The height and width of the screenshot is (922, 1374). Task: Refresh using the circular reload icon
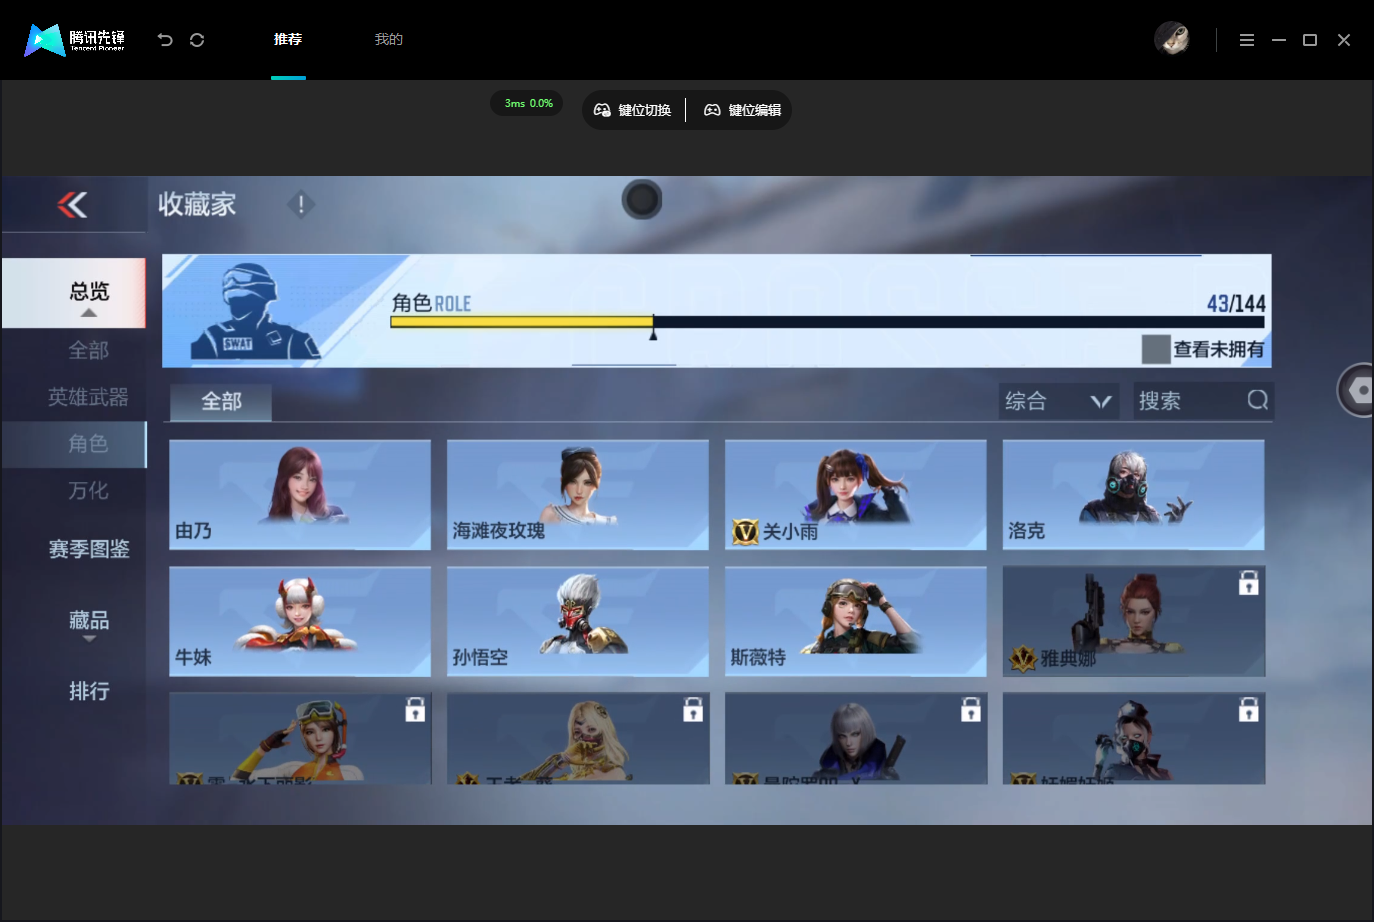[x=197, y=40]
